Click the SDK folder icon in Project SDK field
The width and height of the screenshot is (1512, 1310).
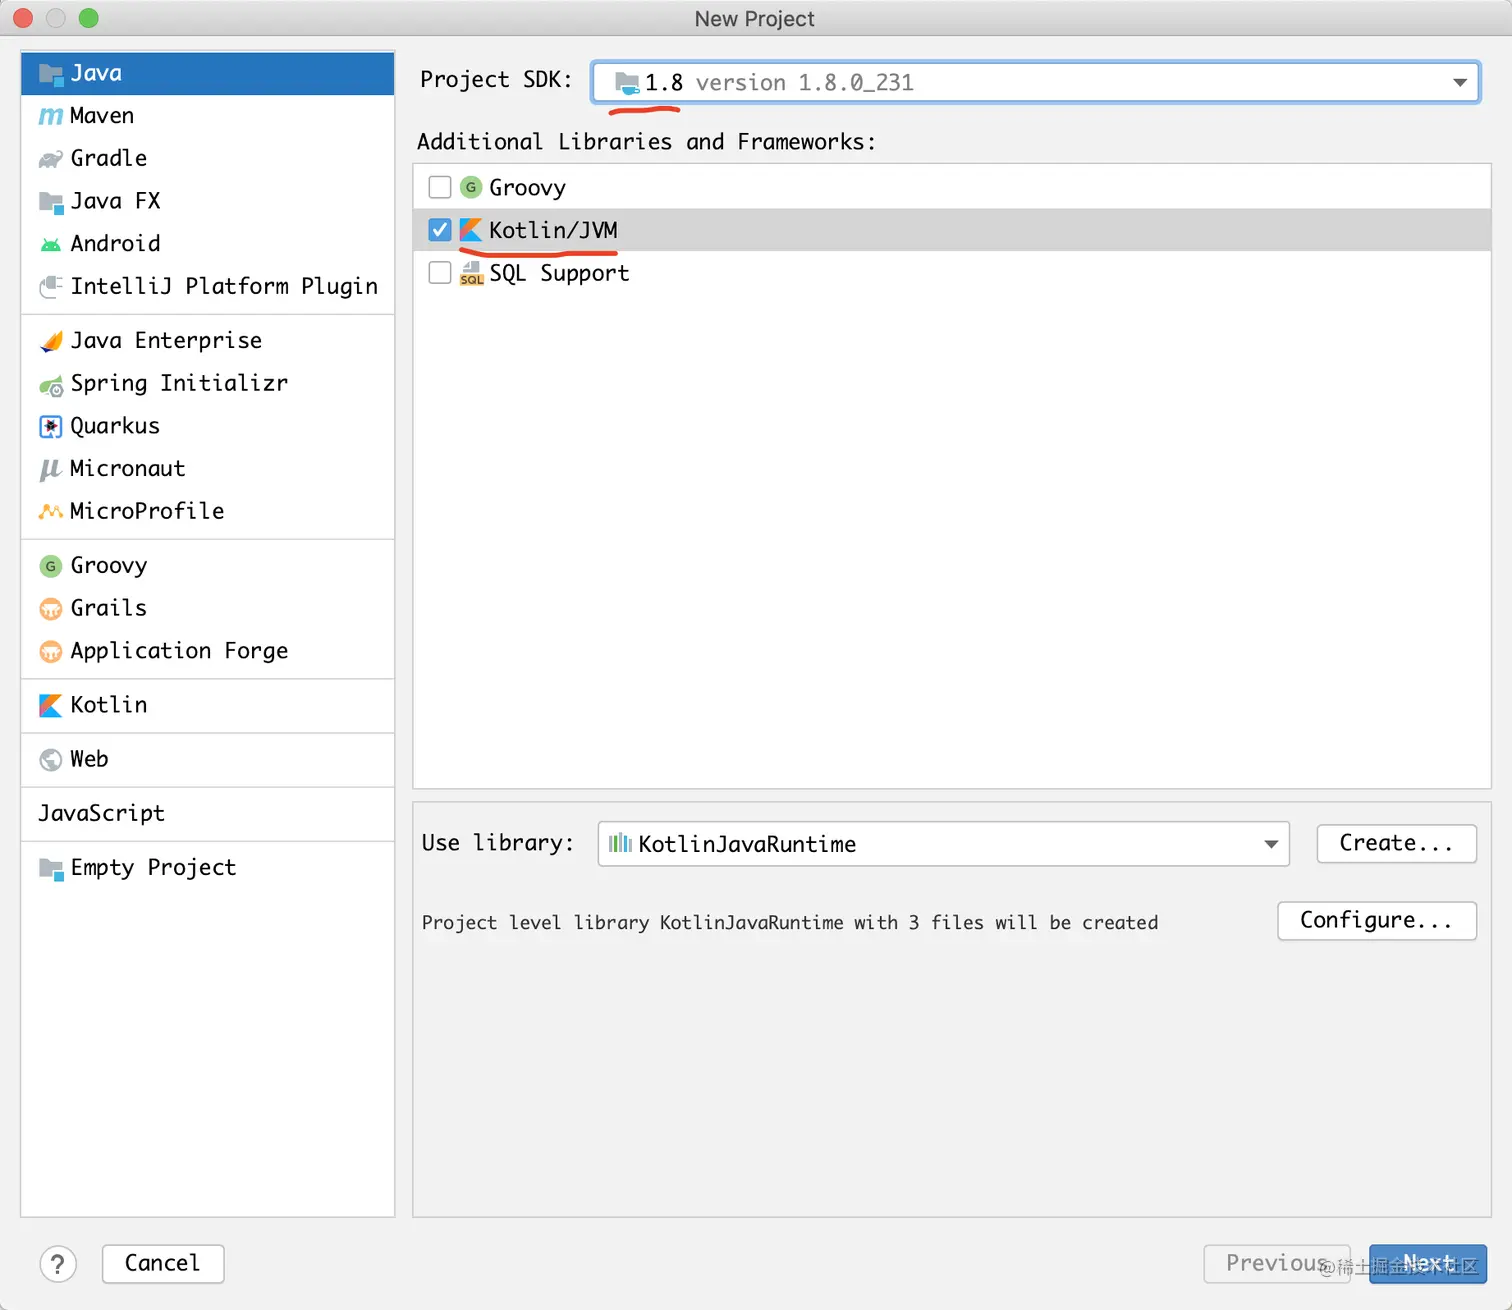tap(627, 82)
